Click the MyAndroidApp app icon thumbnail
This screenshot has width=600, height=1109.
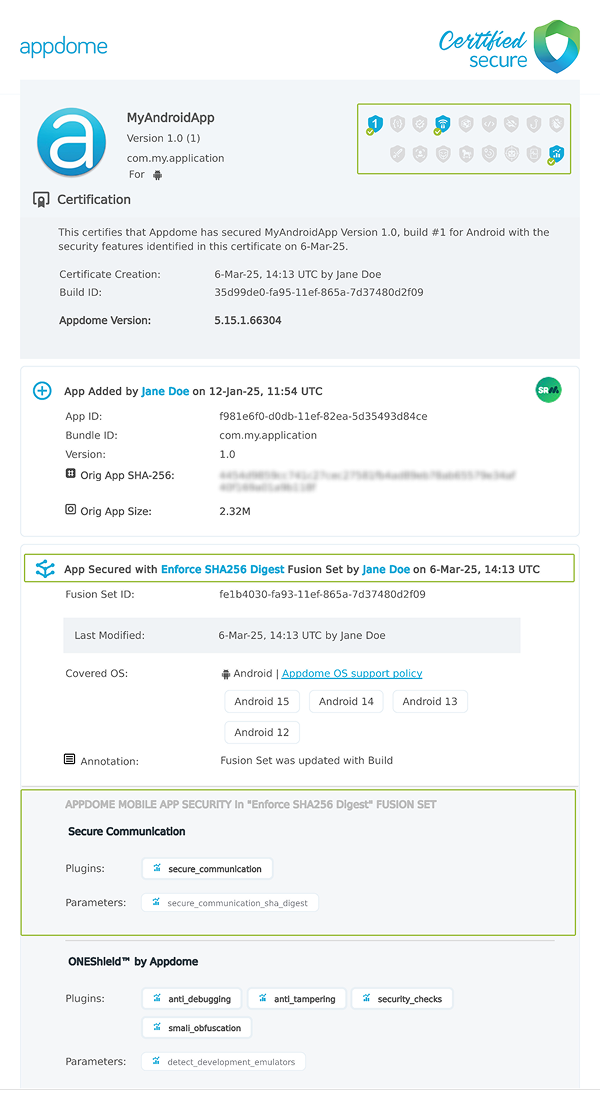(71, 142)
